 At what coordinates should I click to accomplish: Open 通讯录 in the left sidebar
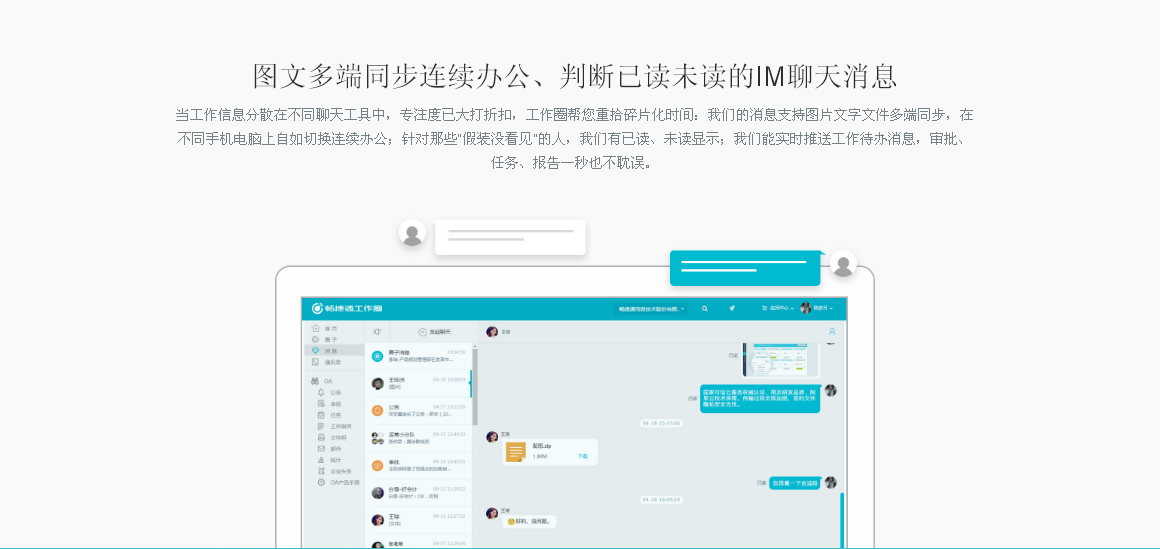coord(332,362)
